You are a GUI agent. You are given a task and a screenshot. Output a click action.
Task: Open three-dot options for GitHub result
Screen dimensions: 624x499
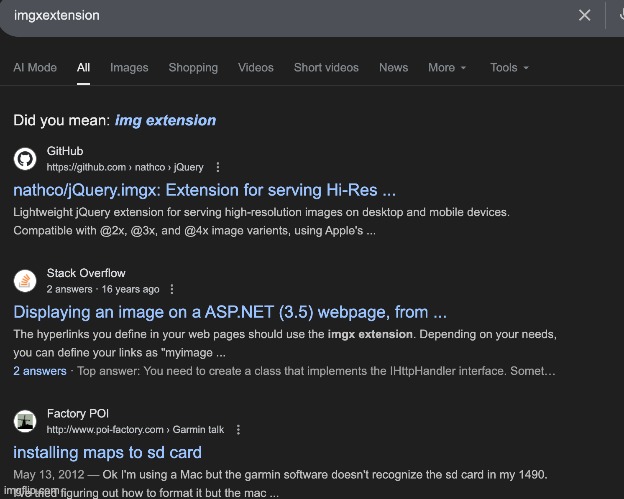[218, 167]
